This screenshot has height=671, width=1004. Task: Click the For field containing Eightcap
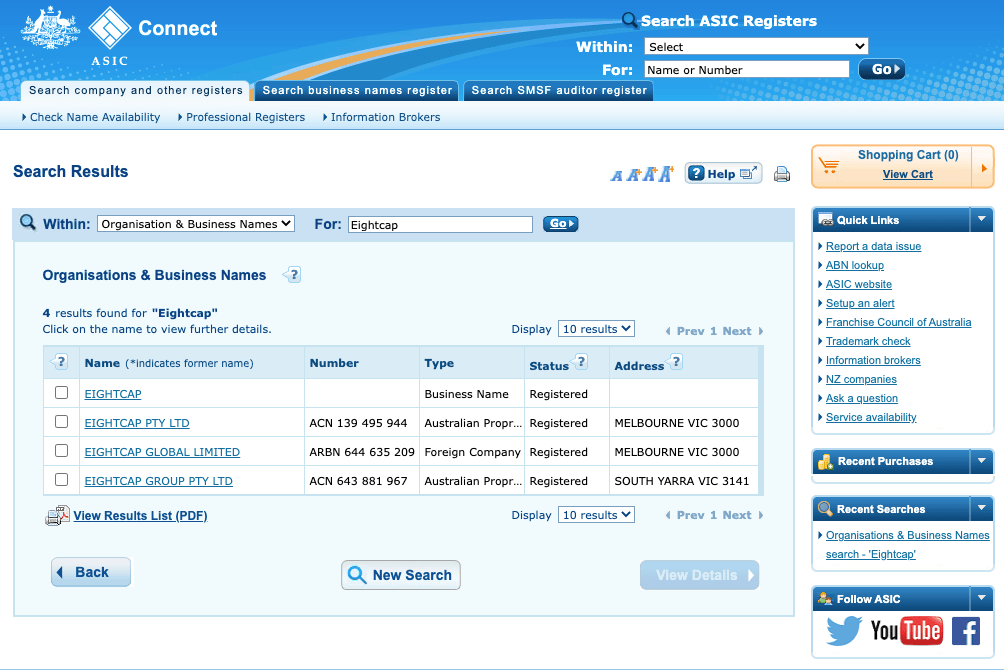[440, 225]
